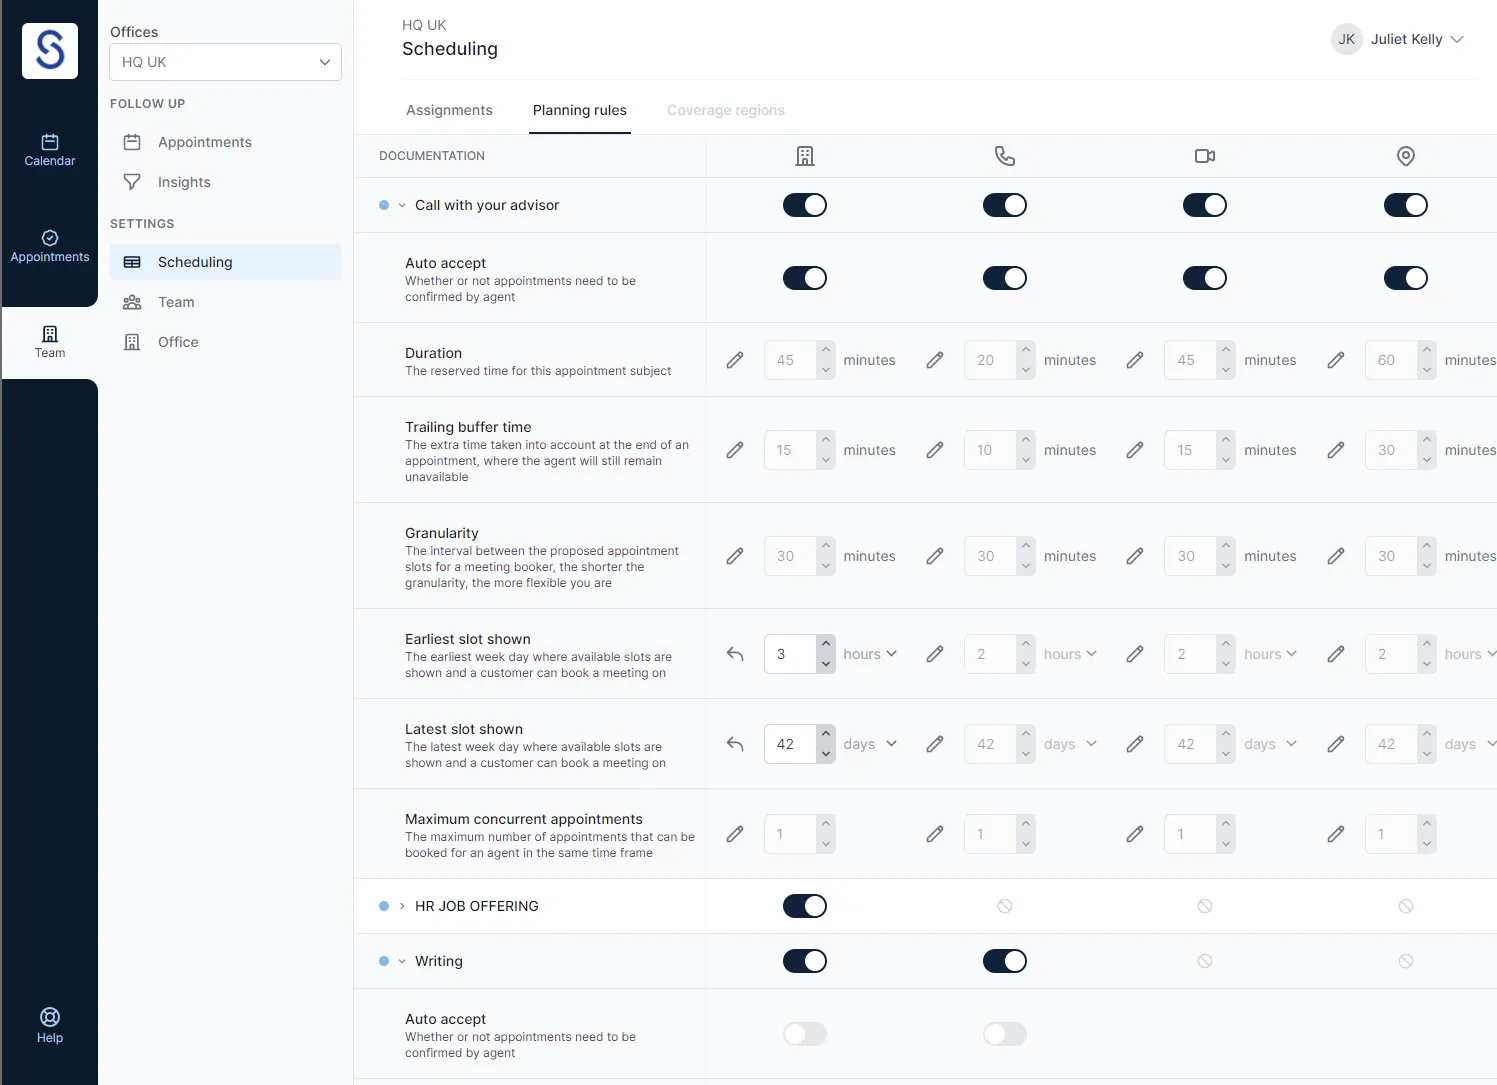Edit video Granularity with pencil icon
Image resolution: width=1497 pixels, height=1085 pixels.
point(1135,556)
